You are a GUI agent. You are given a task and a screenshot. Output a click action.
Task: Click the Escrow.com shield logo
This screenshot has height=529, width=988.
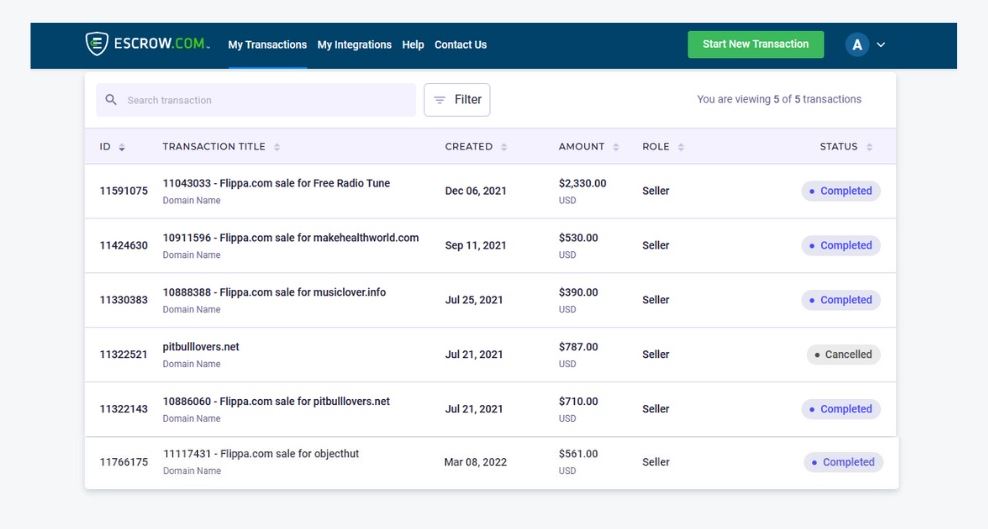click(97, 44)
